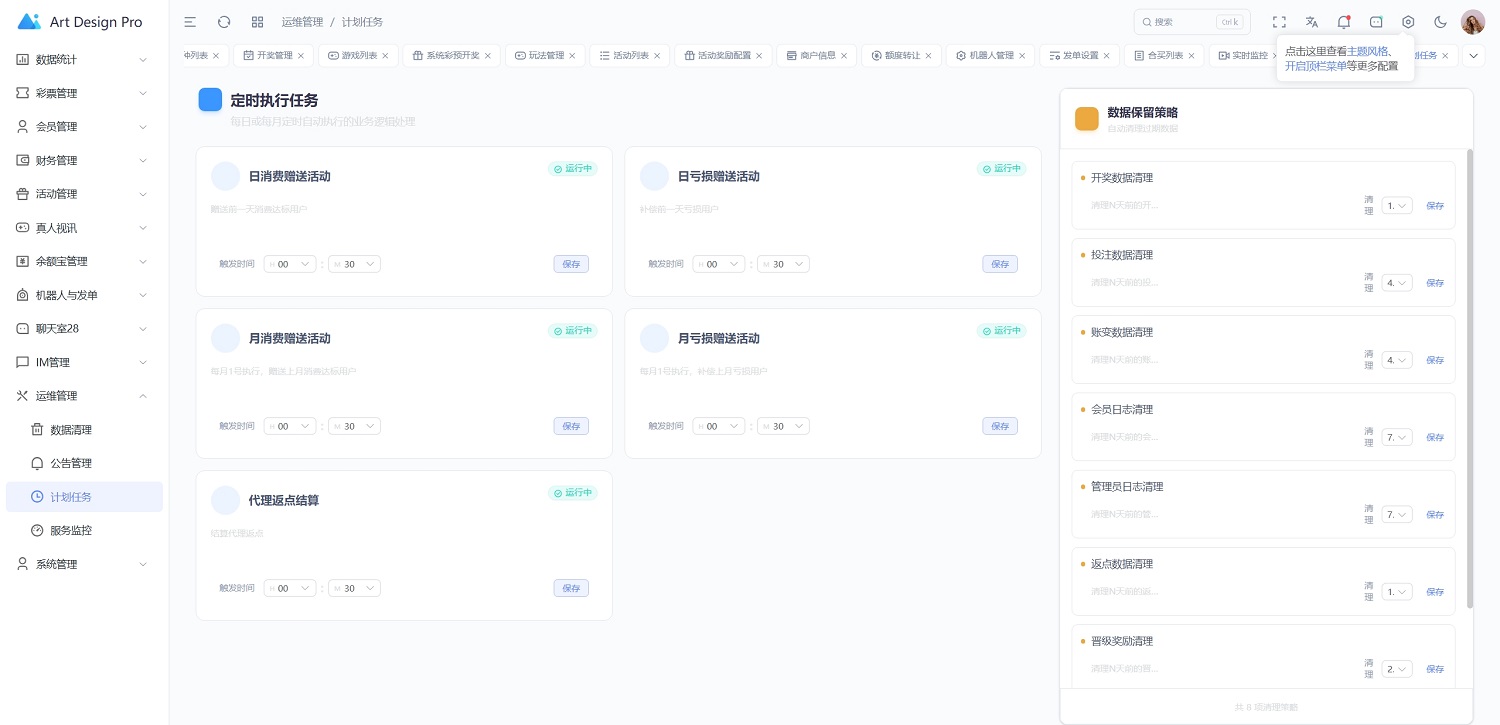
Task: Open the hour dropdown for 日消费赠送活动
Action: 290,264
